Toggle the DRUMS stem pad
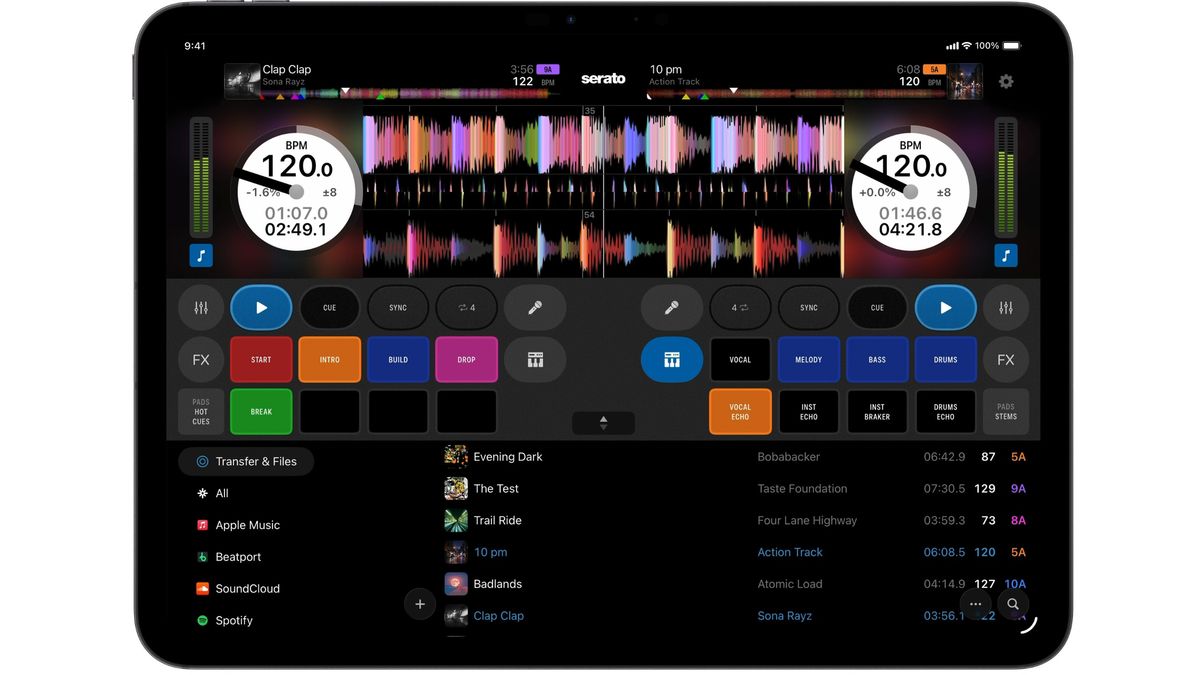The width and height of the screenshot is (1200, 675). point(945,360)
